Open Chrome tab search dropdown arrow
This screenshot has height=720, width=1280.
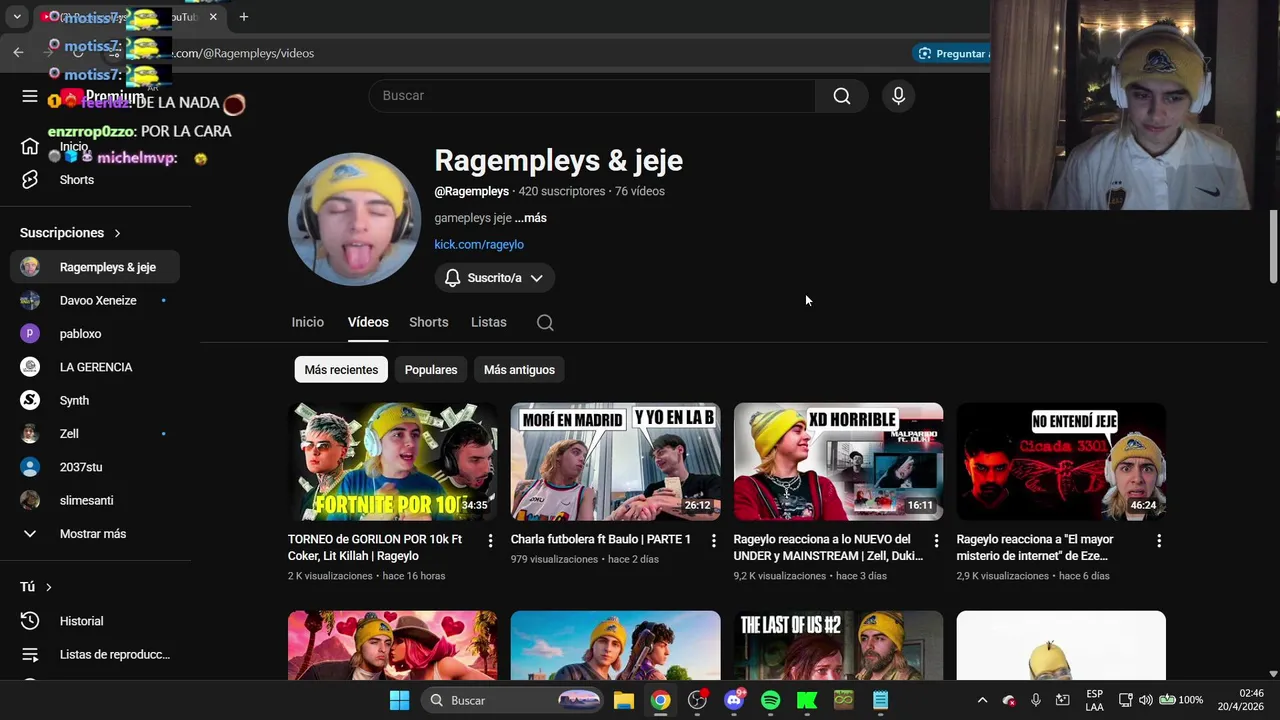pos(17,17)
